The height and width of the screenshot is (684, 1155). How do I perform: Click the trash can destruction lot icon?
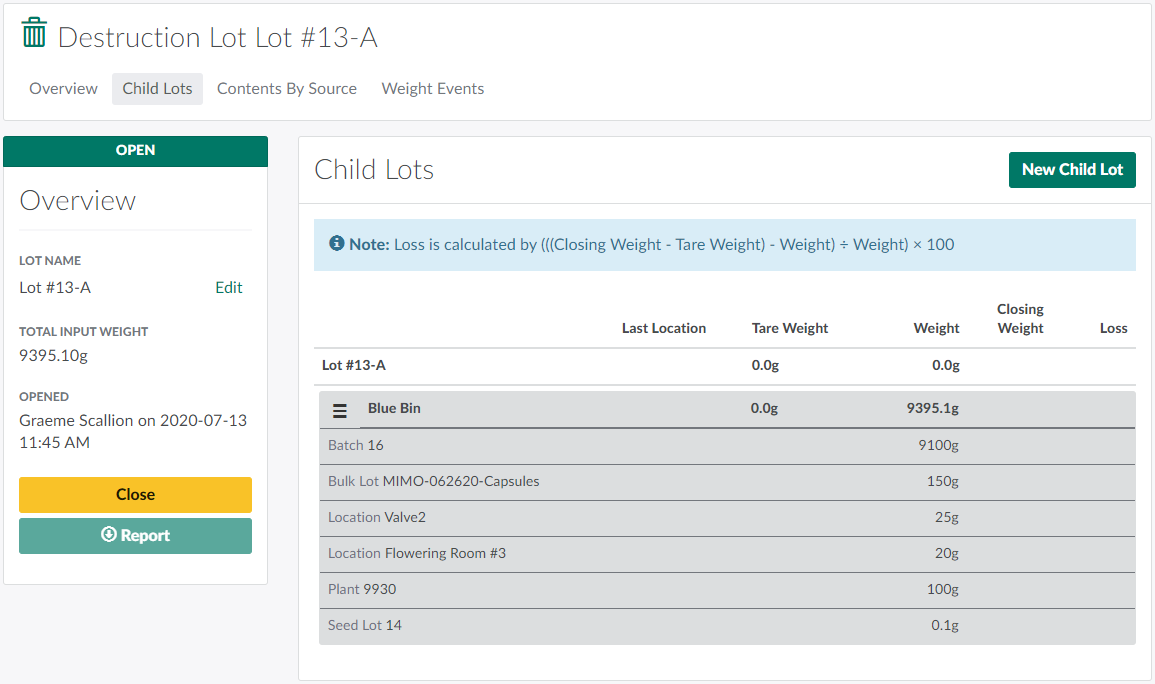34,33
